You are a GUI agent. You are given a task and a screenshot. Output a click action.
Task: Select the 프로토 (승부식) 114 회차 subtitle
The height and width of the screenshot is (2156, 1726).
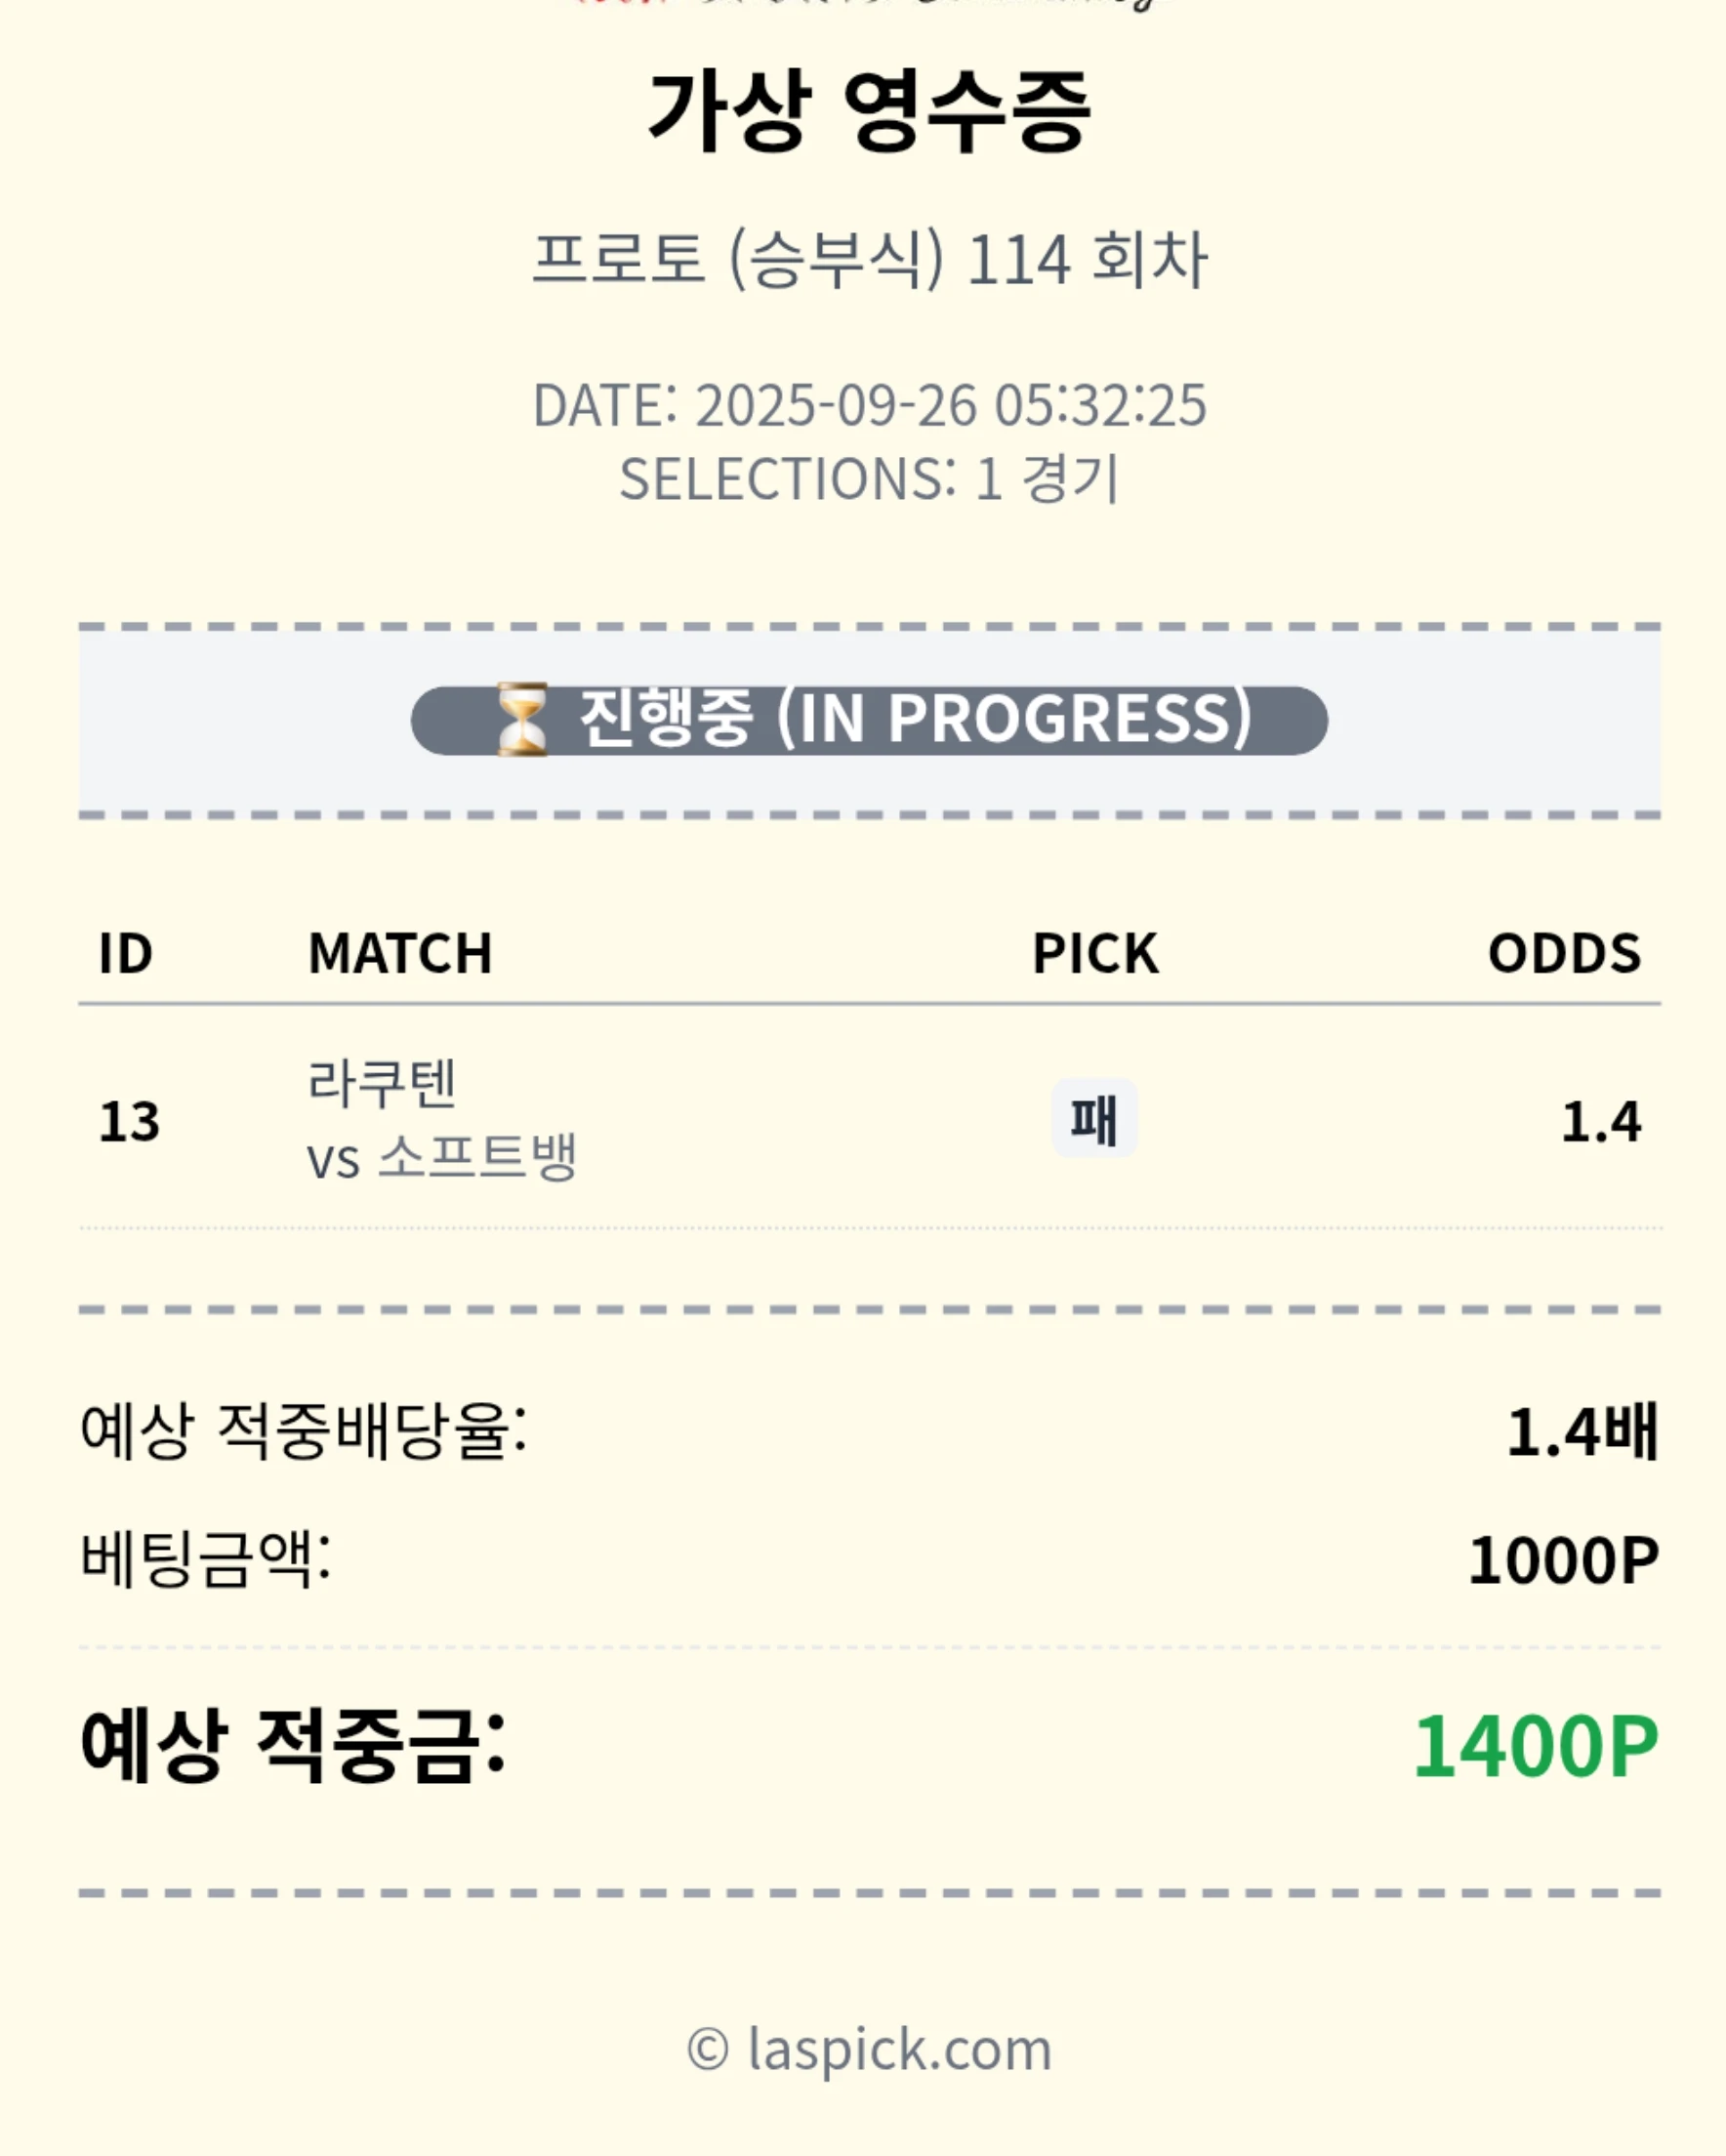coord(869,259)
